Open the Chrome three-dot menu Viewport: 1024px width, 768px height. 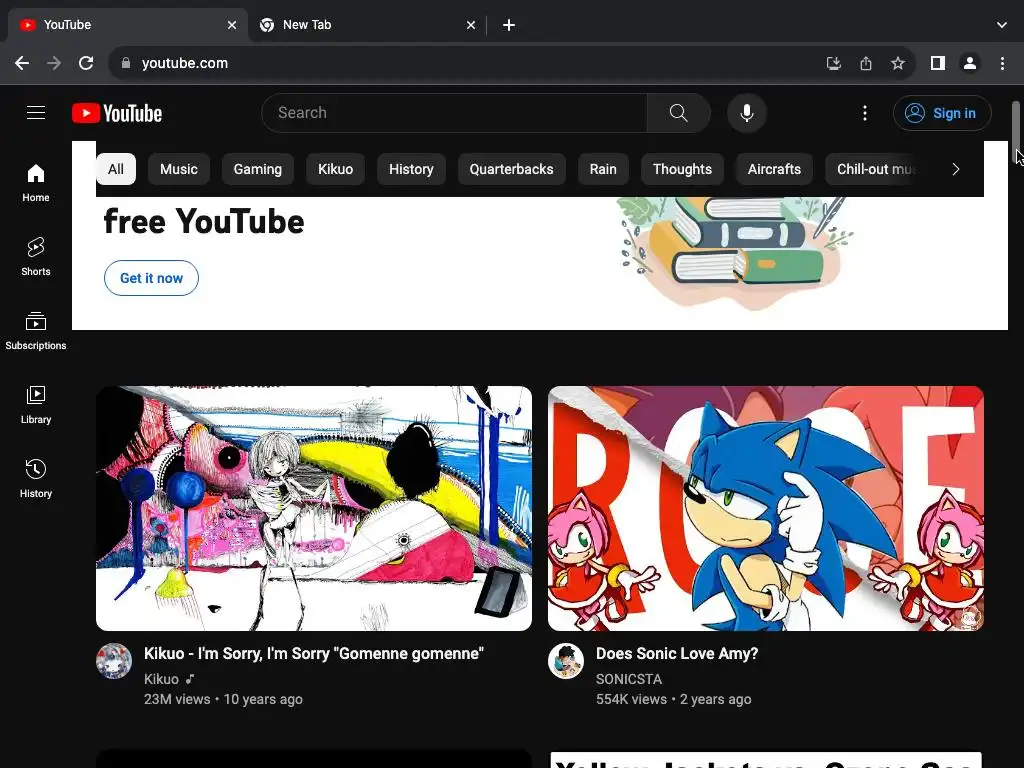tap(1002, 63)
